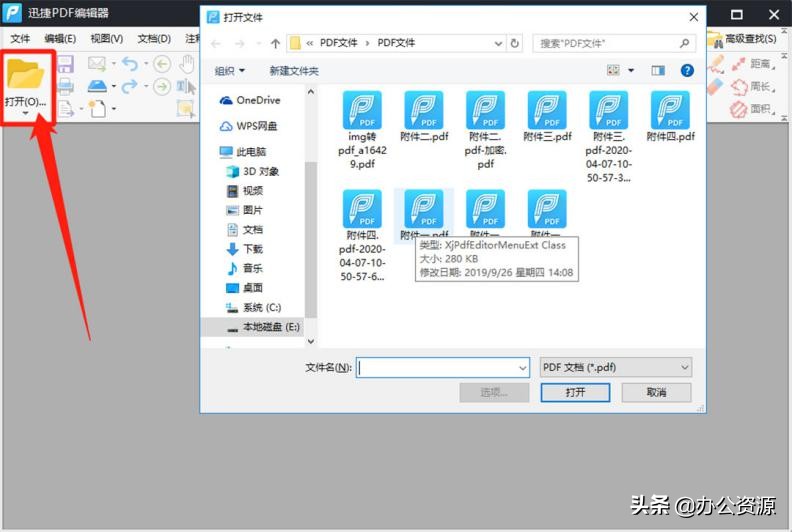Select the hand tool icon
792x532 pixels.
click(186, 64)
